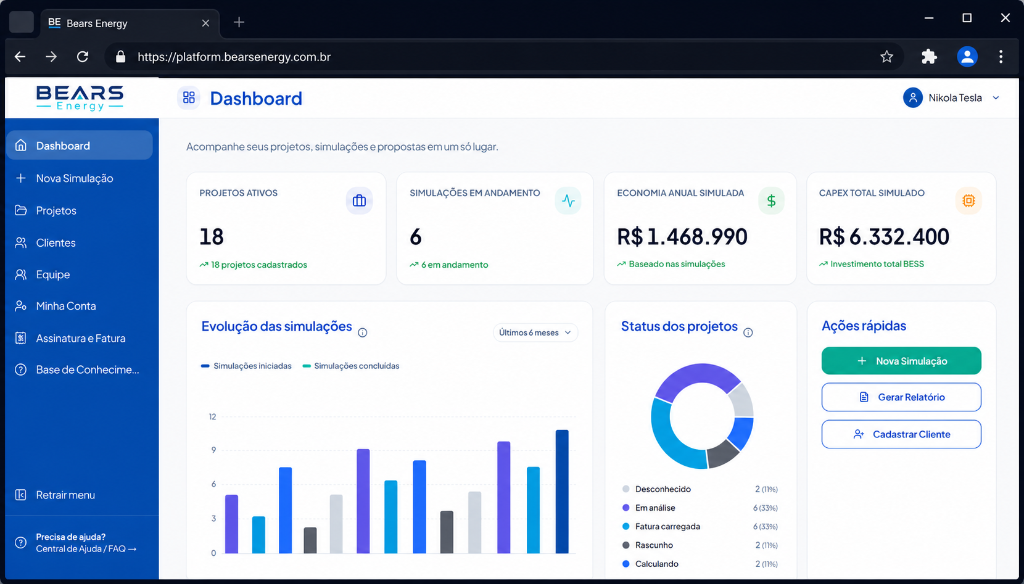Click the Em análise legend color dot
This screenshot has height=584, width=1024.
click(x=626, y=508)
